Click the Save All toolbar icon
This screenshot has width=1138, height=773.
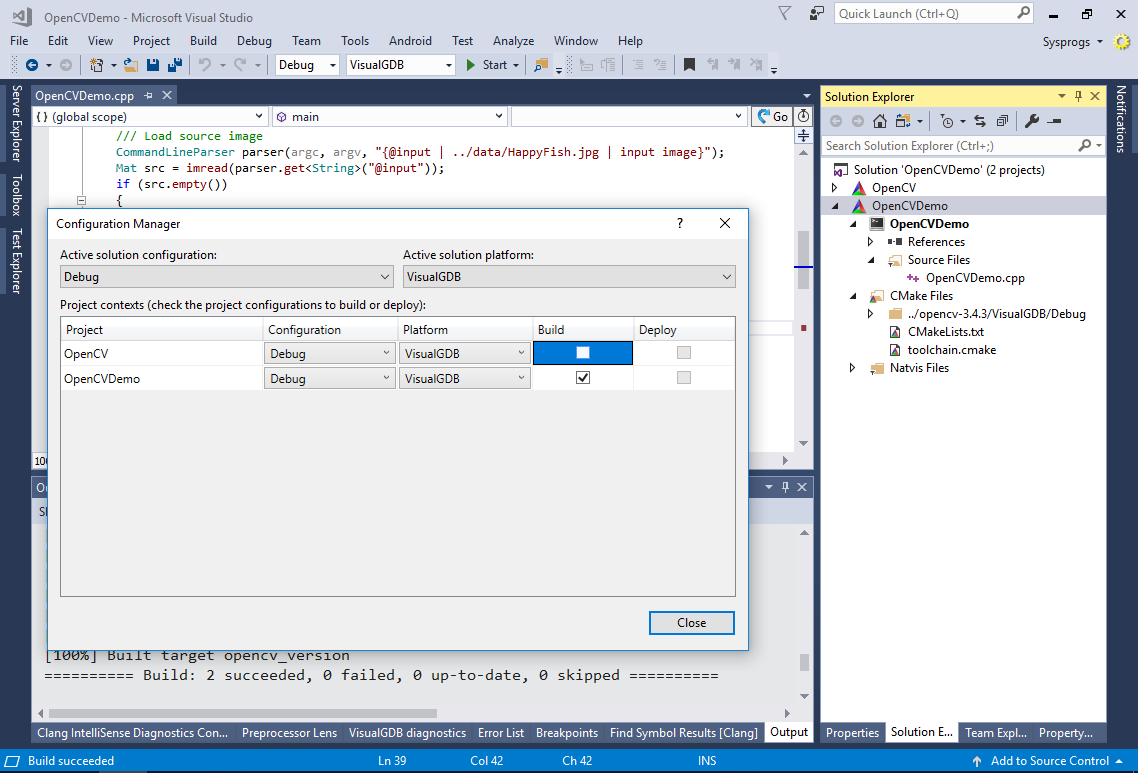(x=174, y=65)
